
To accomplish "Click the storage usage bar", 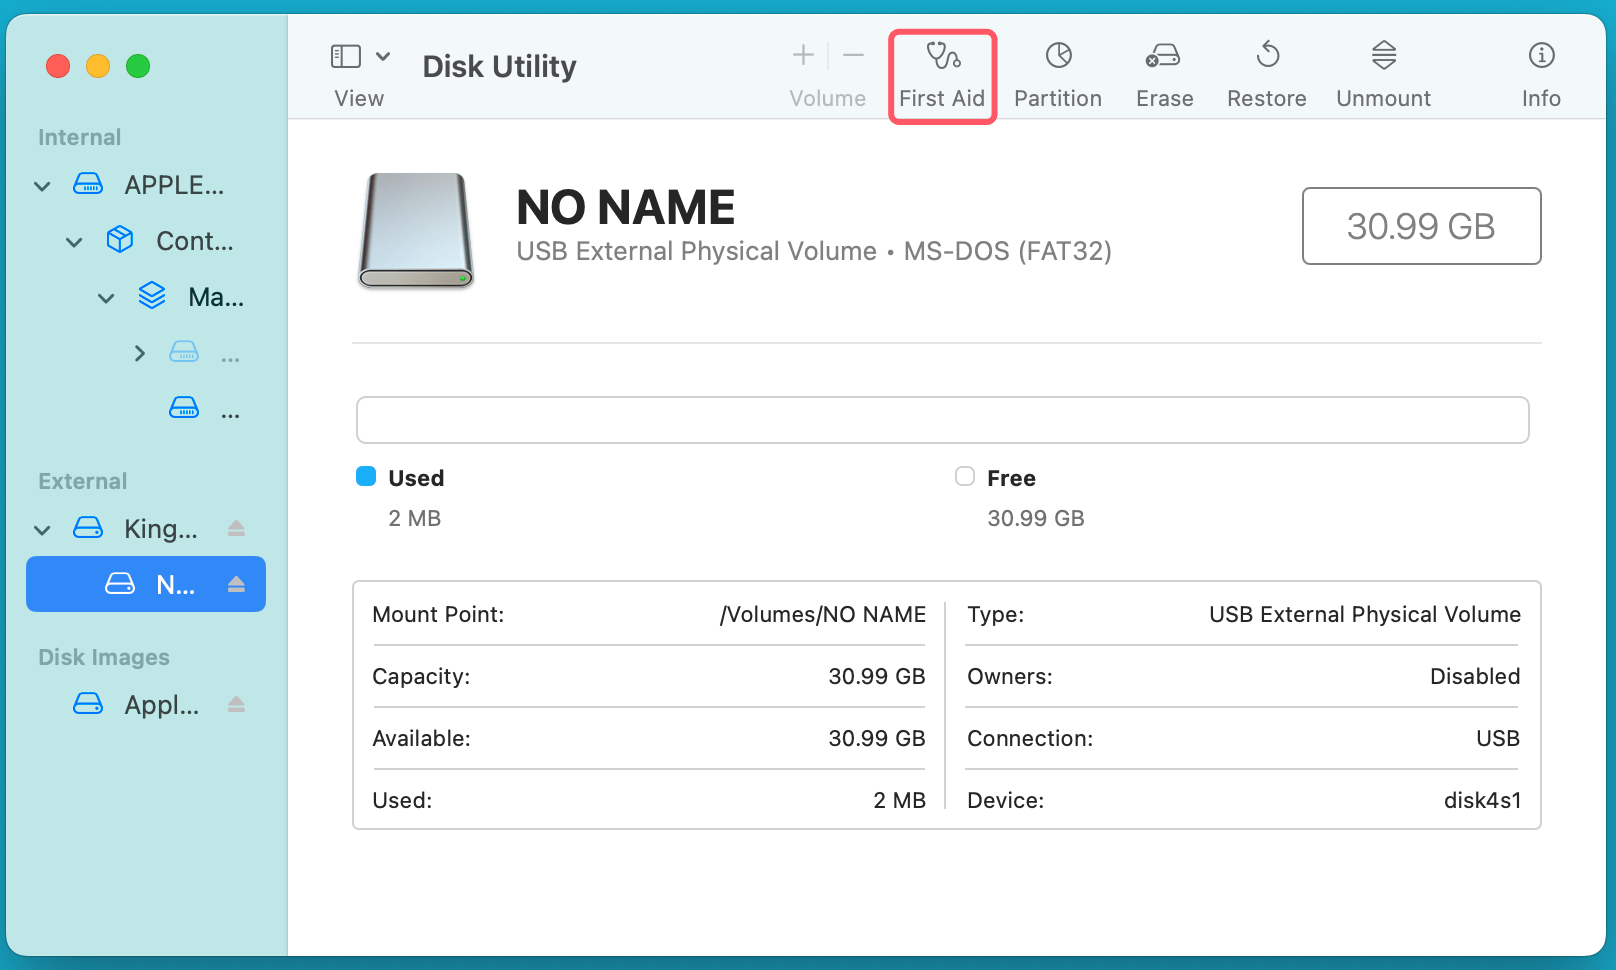I will pos(941,419).
